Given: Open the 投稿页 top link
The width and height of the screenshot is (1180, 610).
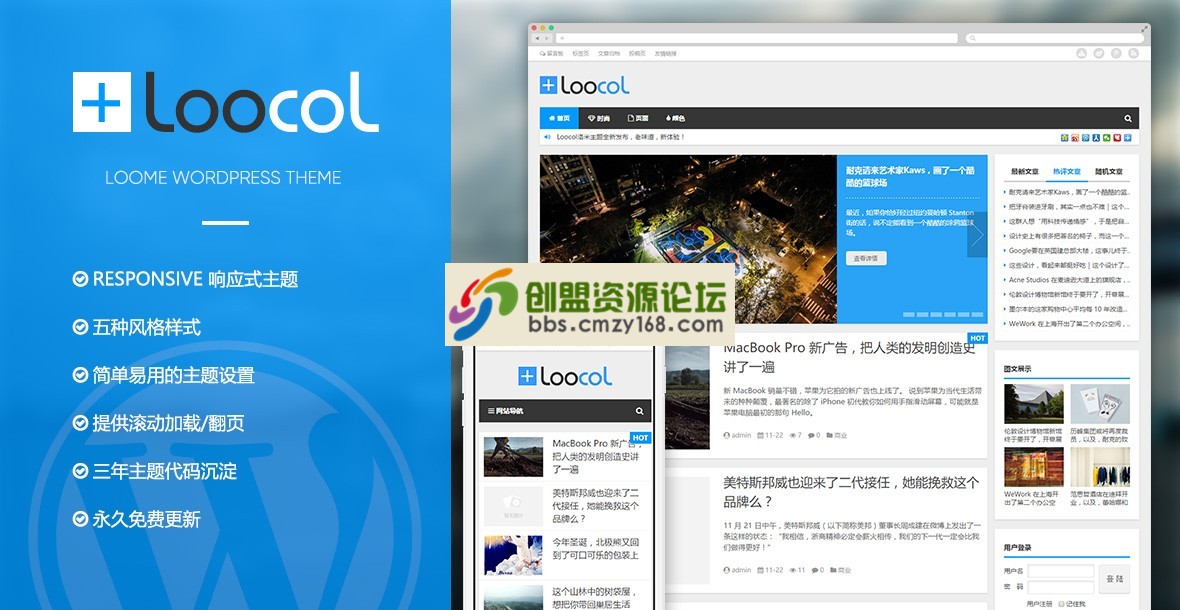Looking at the screenshot, I should click(x=637, y=53).
